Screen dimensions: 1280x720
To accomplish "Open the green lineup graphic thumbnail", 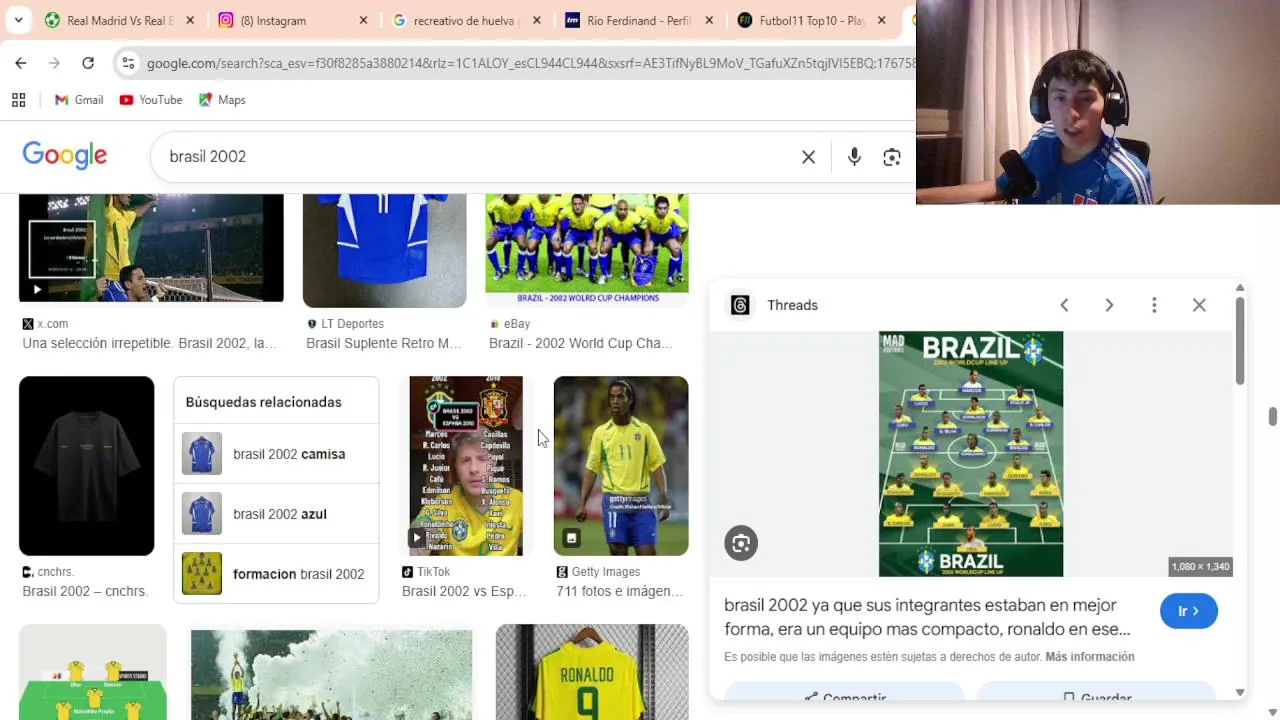I will (x=92, y=672).
